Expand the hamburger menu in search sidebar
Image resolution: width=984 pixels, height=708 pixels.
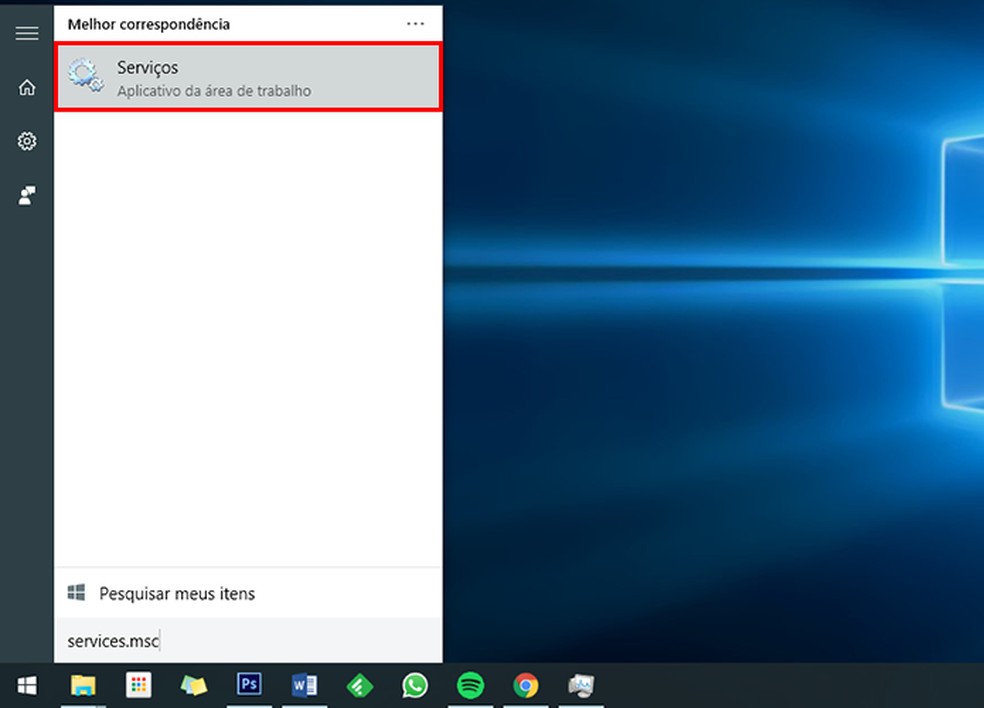27,33
